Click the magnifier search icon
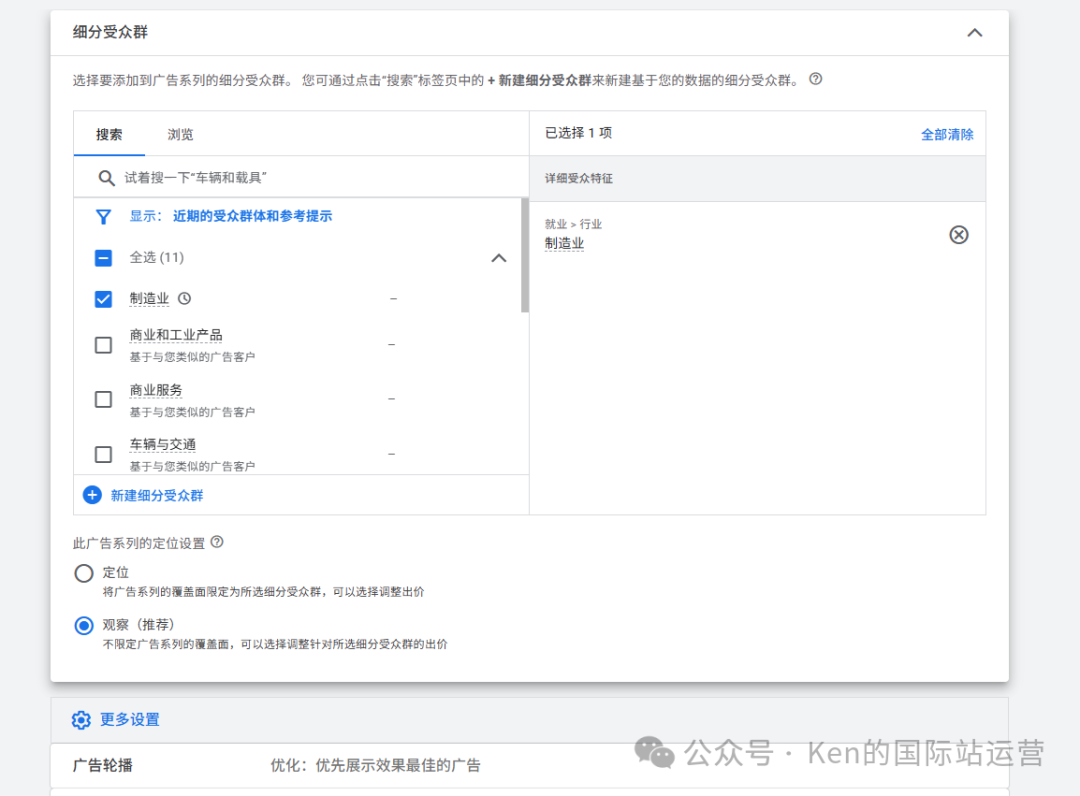1080x796 pixels. click(105, 178)
